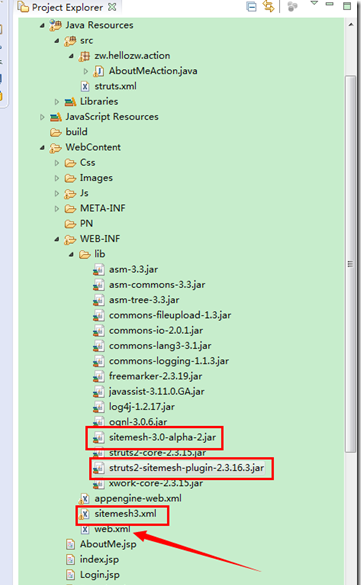
Task: Click the JavaScript Resources icon
Action: (x=56, y=117)
